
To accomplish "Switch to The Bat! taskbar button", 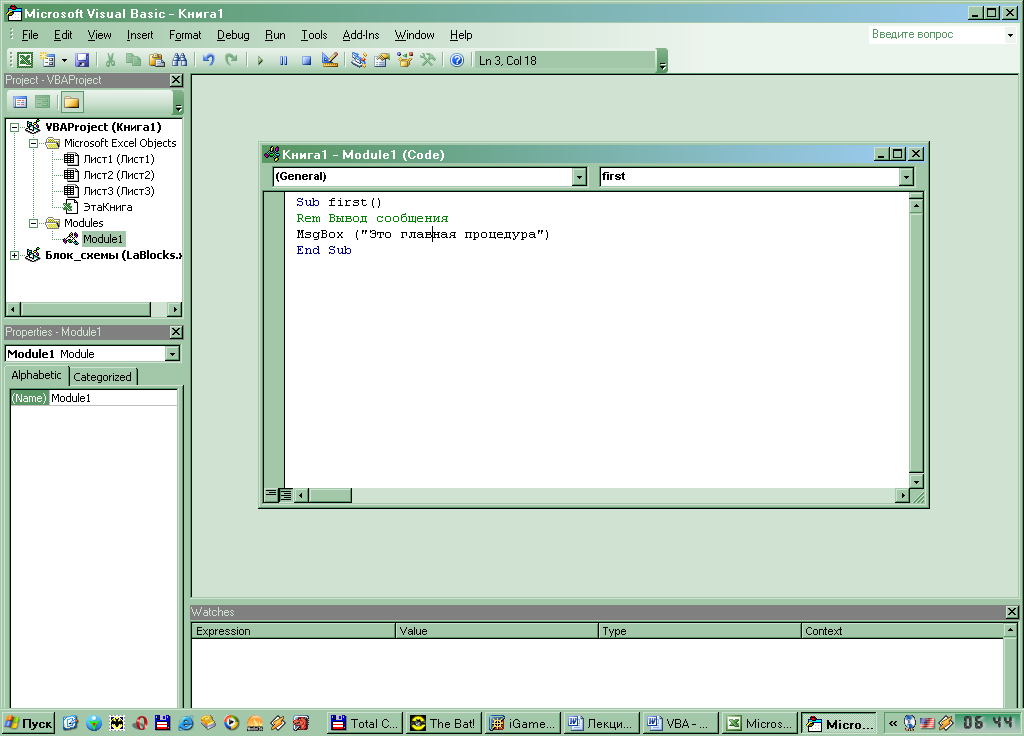I will point(444,723).
